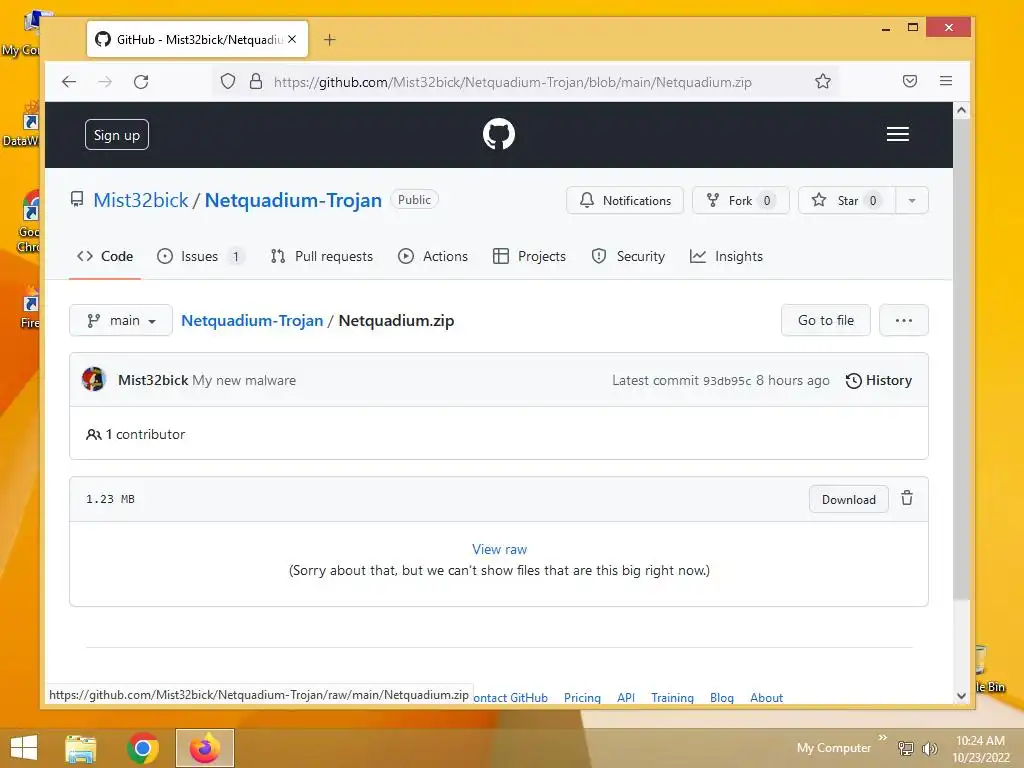The height and width of the screenshot is (768, 1024).
Task: Close the GitHub Netquadium browser tab
Action: tap(292, 39)
